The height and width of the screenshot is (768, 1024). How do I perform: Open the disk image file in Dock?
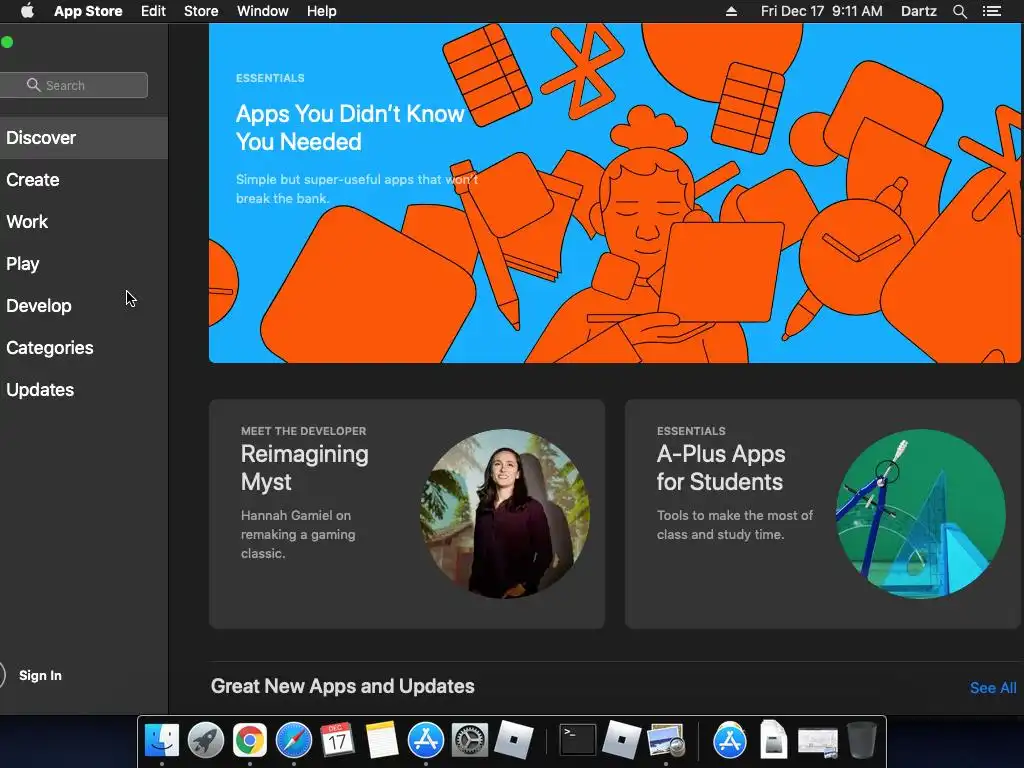(773, 741)
